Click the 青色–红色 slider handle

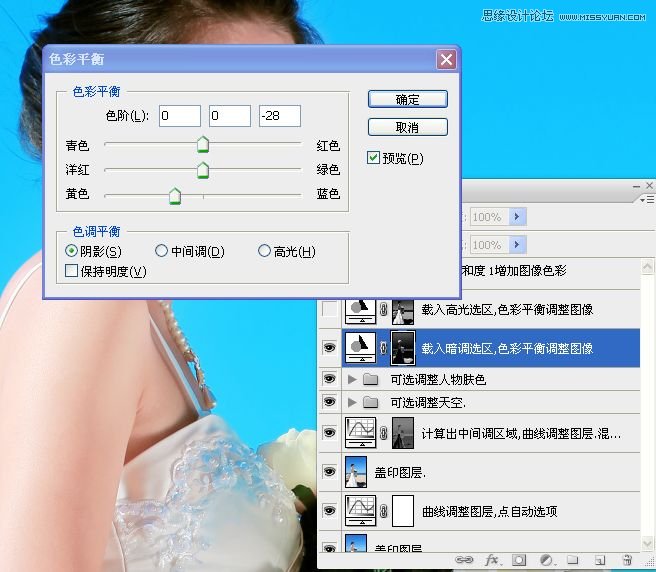coord(203,144)
